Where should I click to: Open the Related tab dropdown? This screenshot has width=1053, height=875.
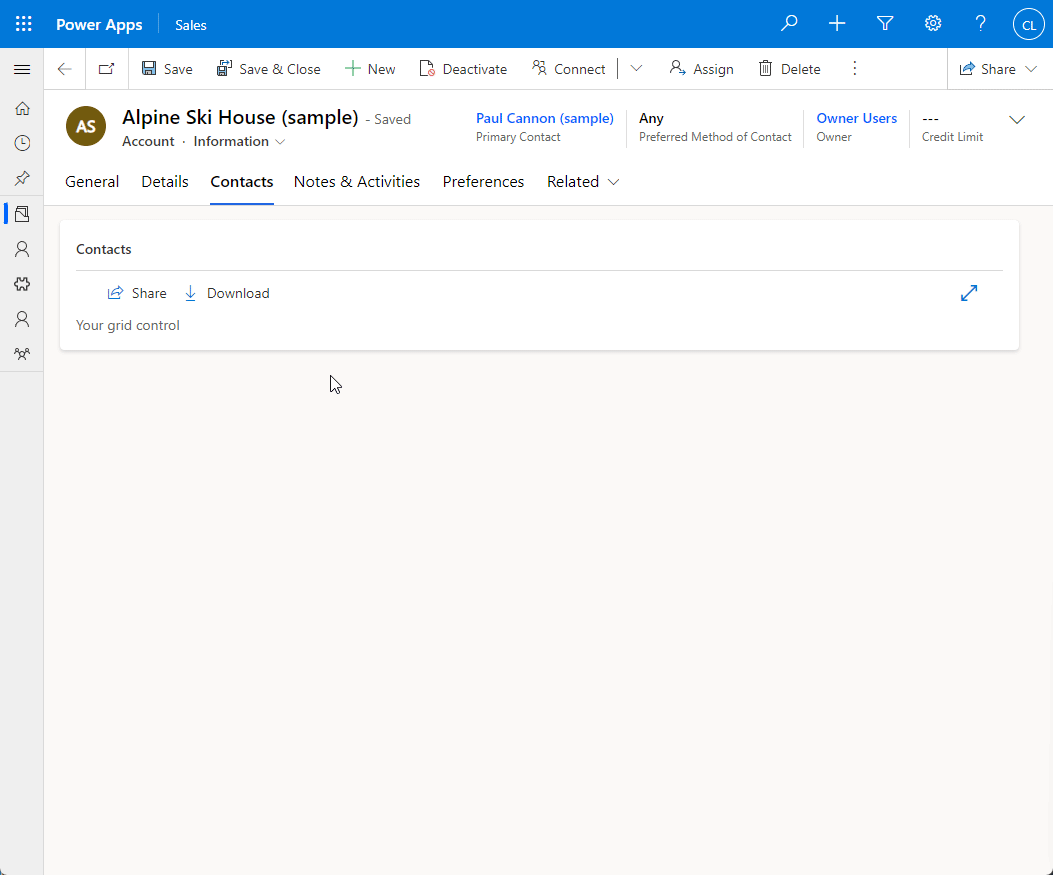(x=583, y=182)
